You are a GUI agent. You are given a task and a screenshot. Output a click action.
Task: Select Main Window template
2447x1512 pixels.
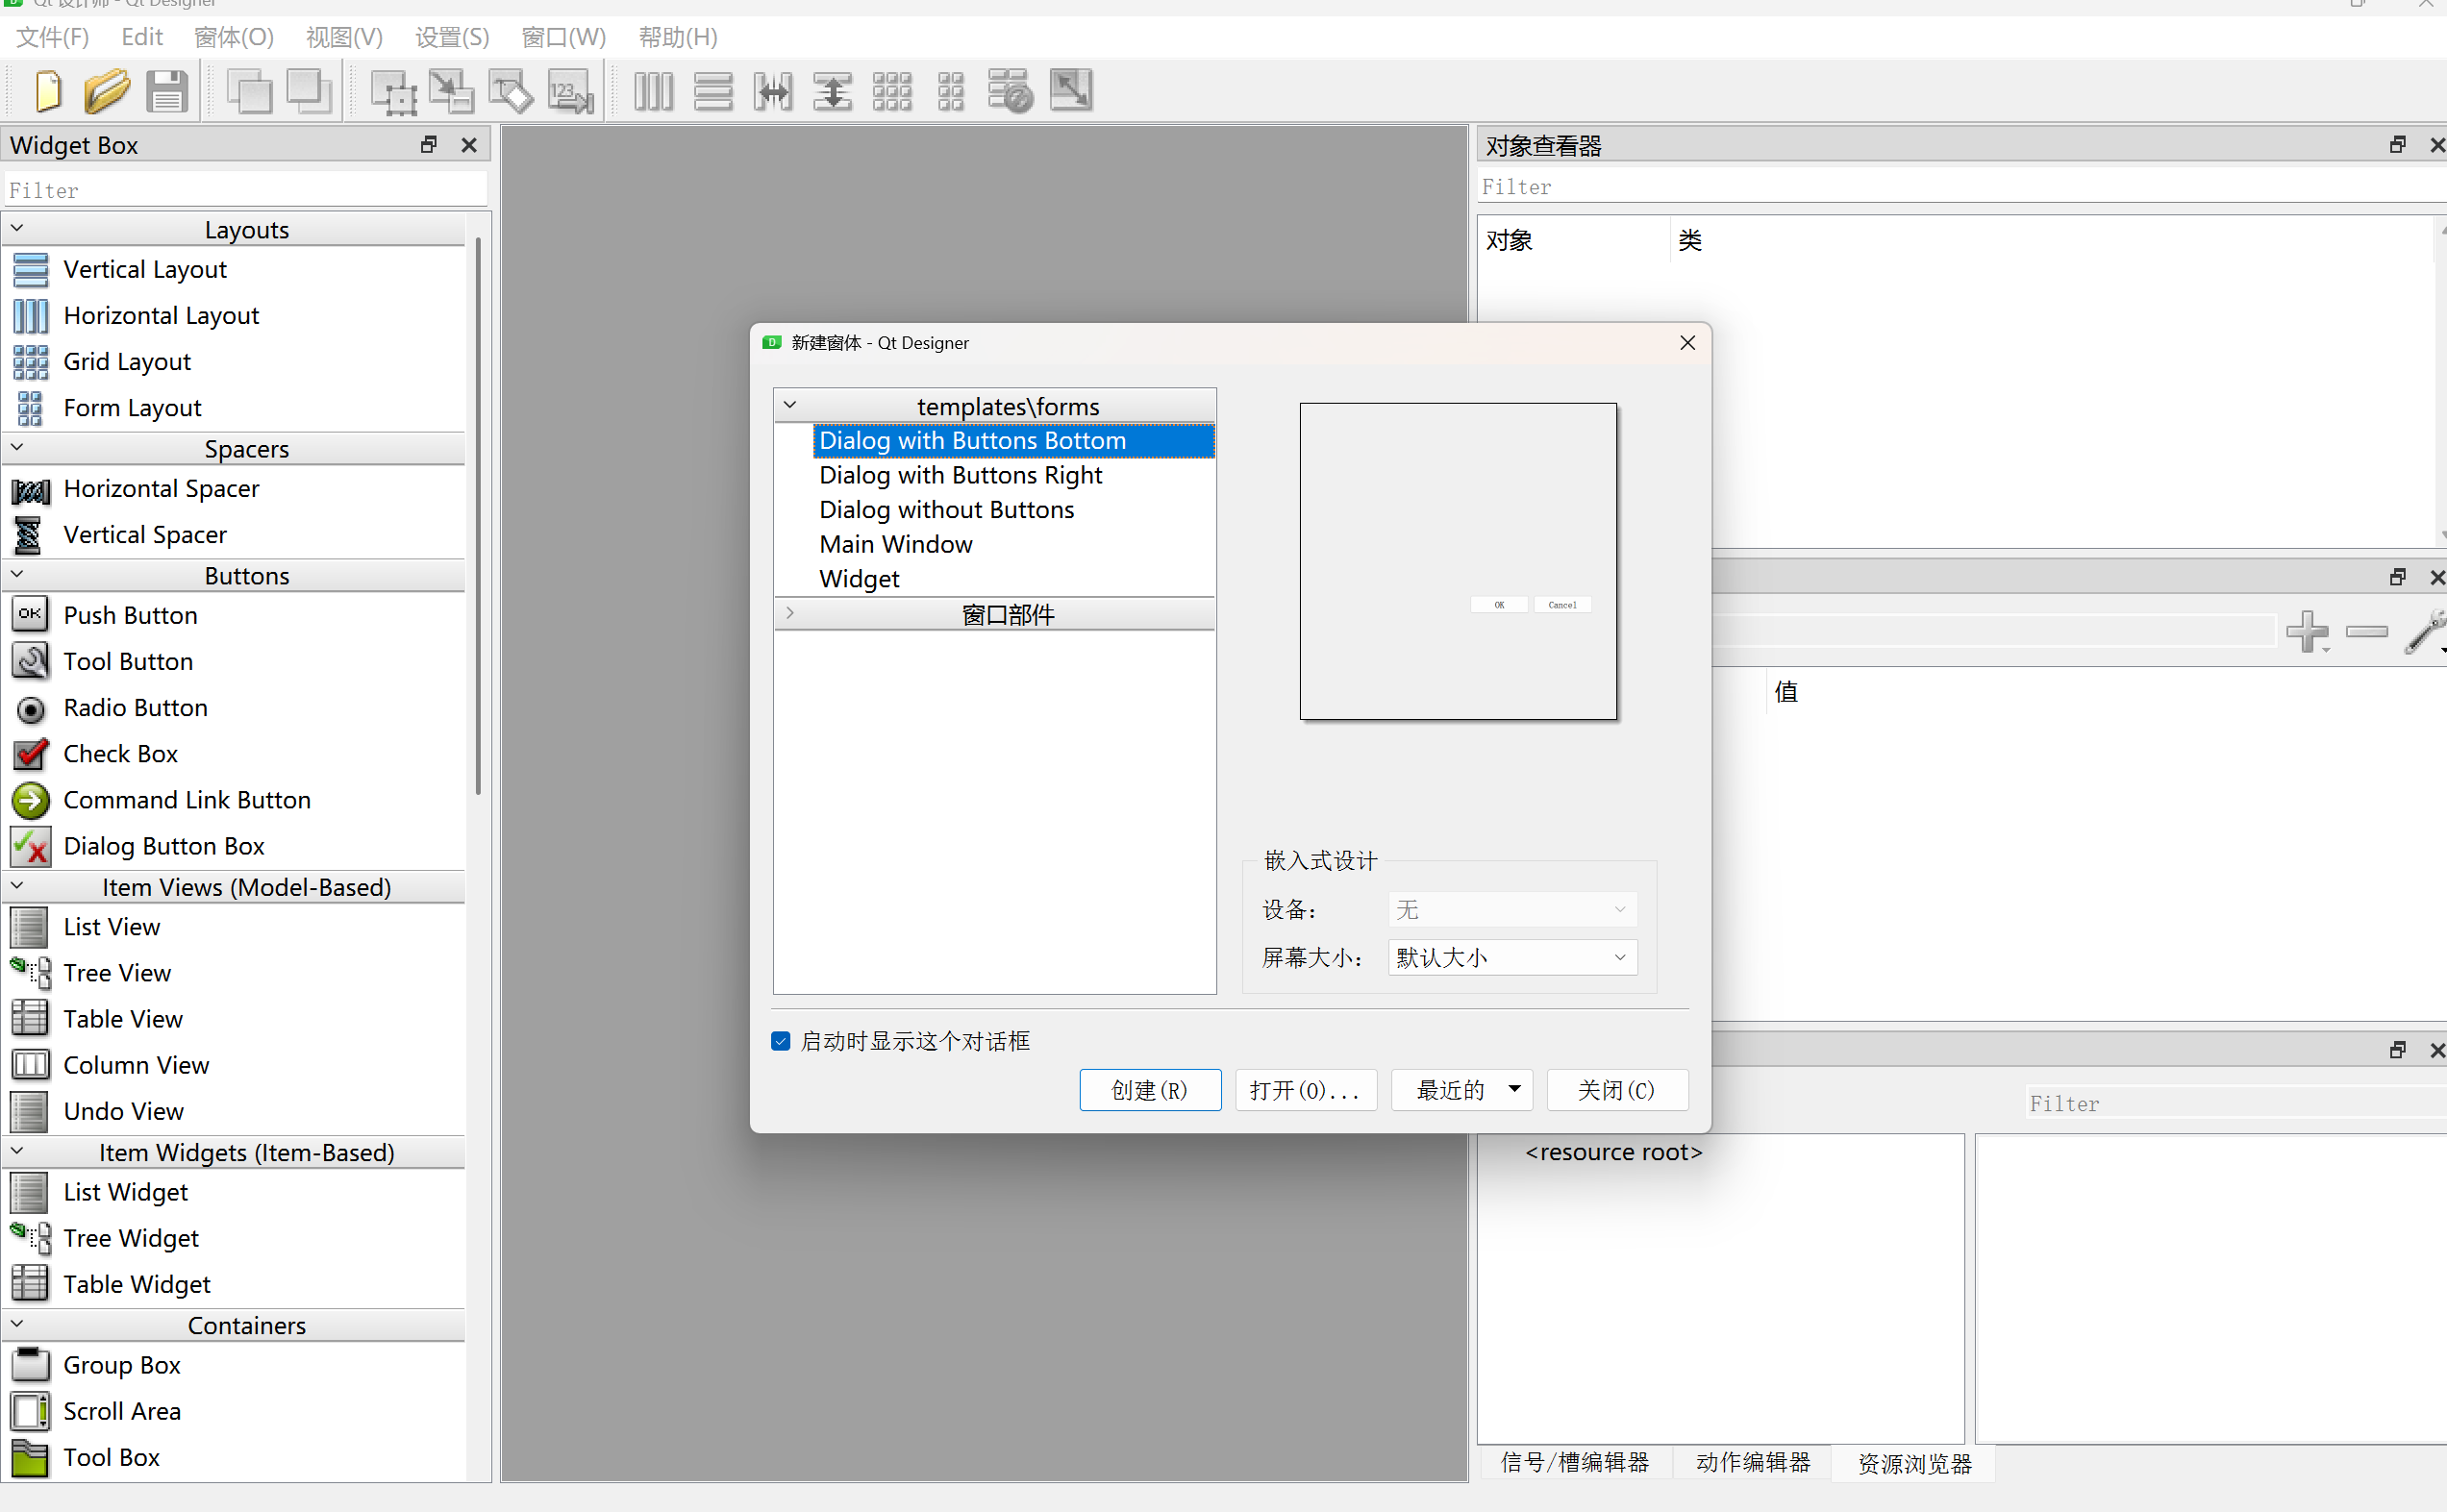895,544
